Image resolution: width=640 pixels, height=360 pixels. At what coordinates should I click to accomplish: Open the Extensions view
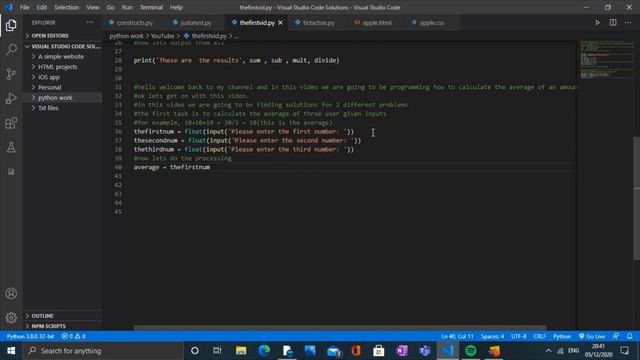(x=11, y=123)
